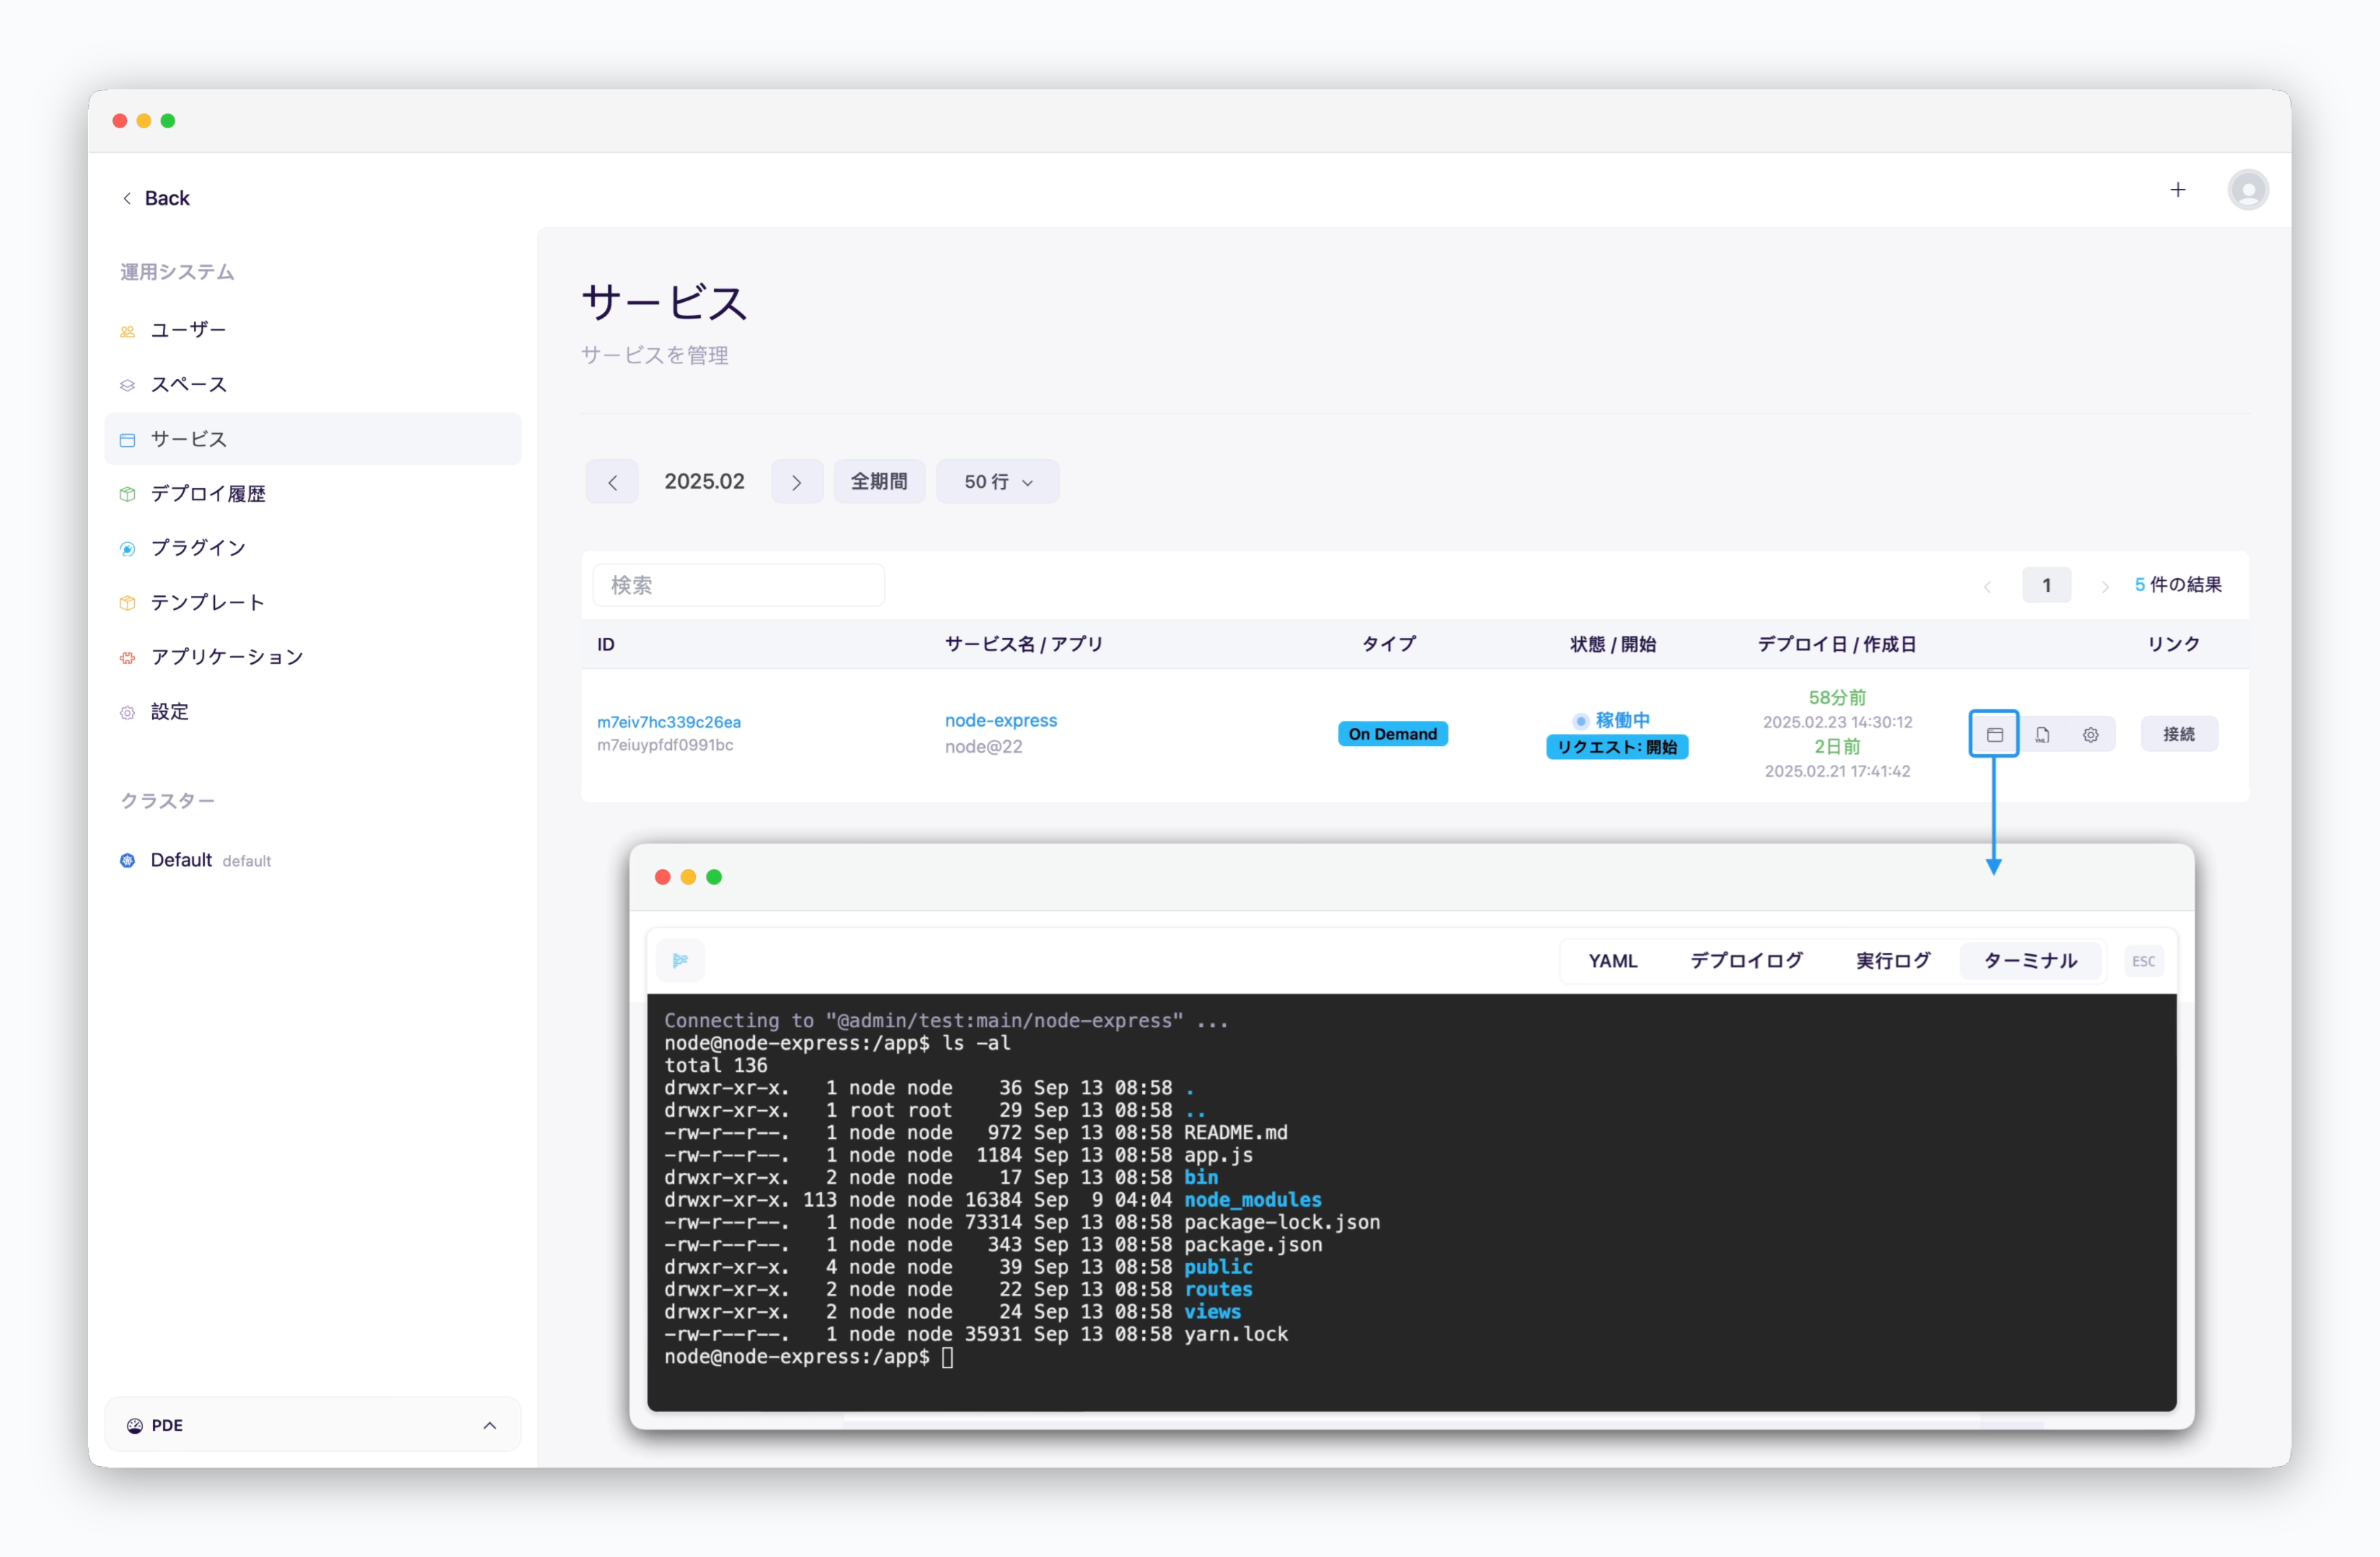Click the 2025.02 month label
Screen dimensions: 2380x1557
click(x=704, y=482)
